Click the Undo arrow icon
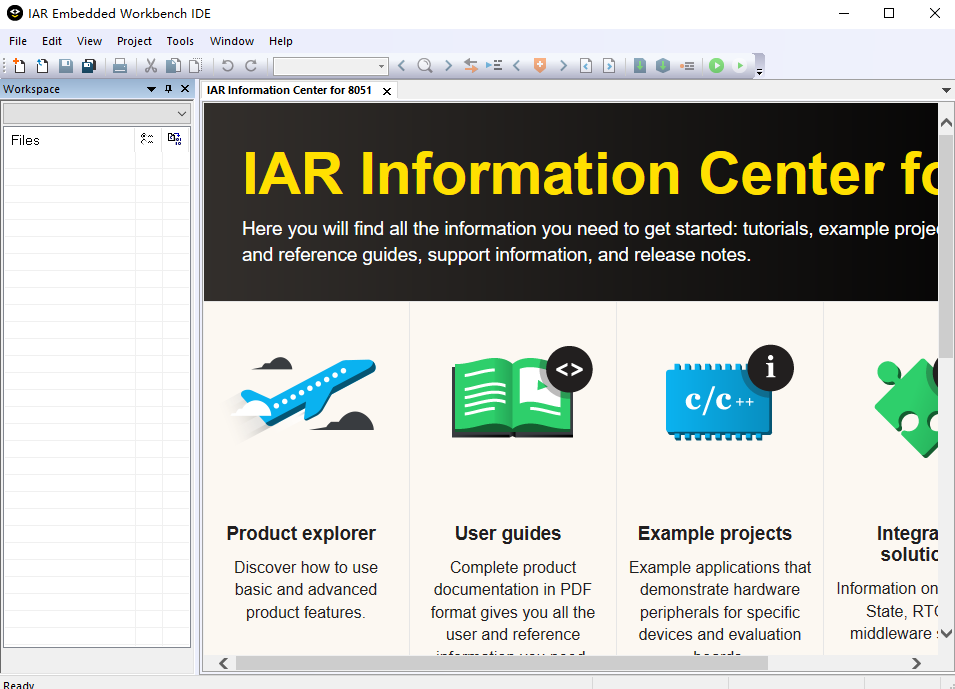 click(228, 66)
